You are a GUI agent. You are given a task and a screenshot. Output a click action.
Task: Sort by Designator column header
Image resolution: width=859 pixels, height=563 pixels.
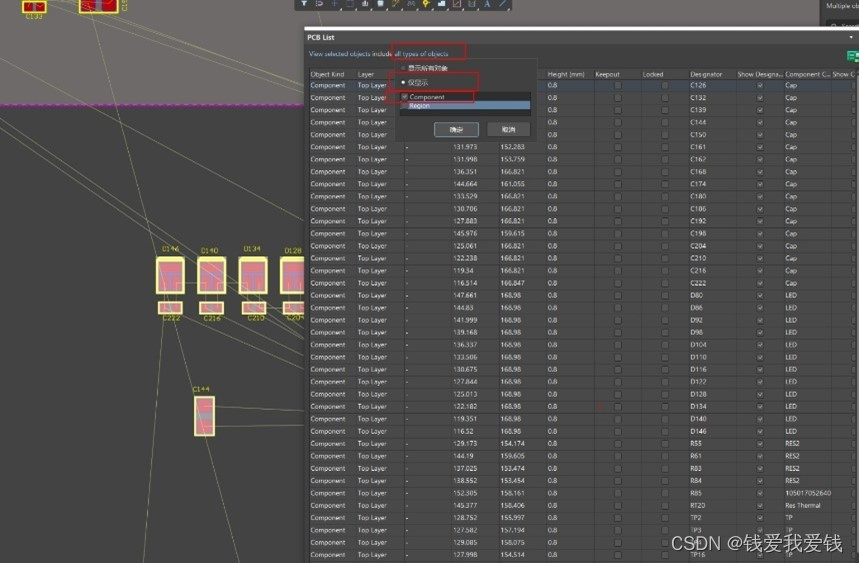click(x=706, y=74)
